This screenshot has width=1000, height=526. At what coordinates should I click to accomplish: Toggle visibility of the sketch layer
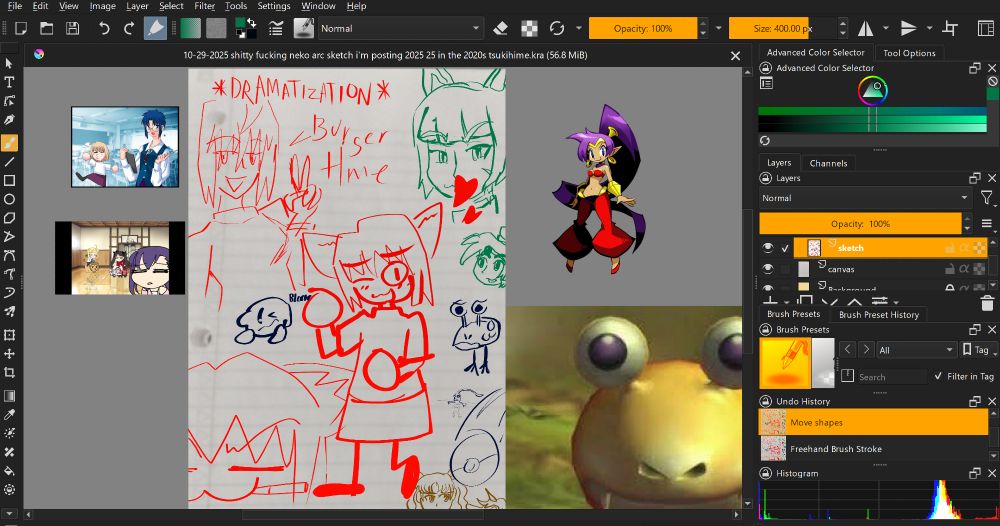point(767,247)
